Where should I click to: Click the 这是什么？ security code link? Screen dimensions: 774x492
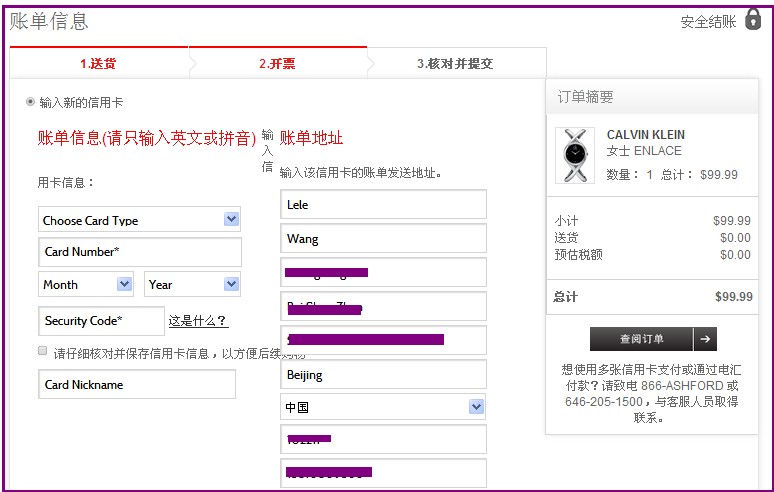tap(198, 321)
